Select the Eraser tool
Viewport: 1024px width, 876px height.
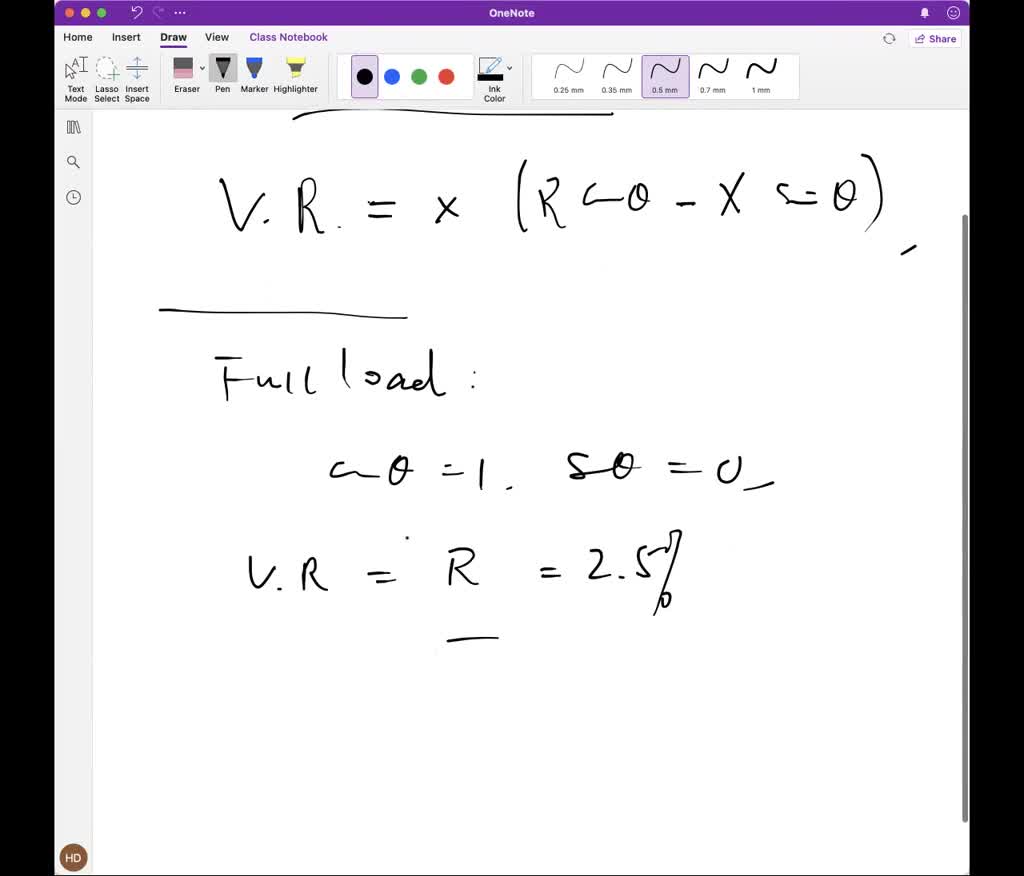[x=186, y=75]
